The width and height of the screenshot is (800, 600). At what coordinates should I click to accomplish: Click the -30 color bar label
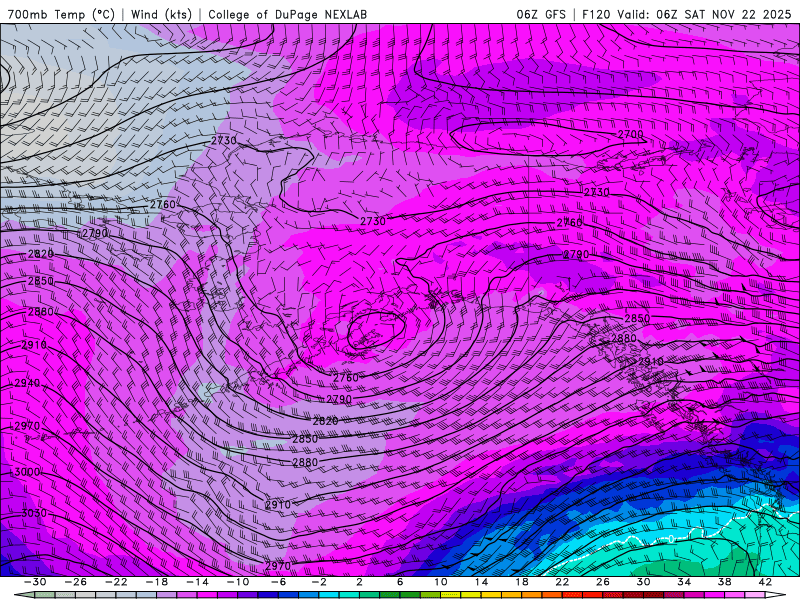[x=35, y=582]
